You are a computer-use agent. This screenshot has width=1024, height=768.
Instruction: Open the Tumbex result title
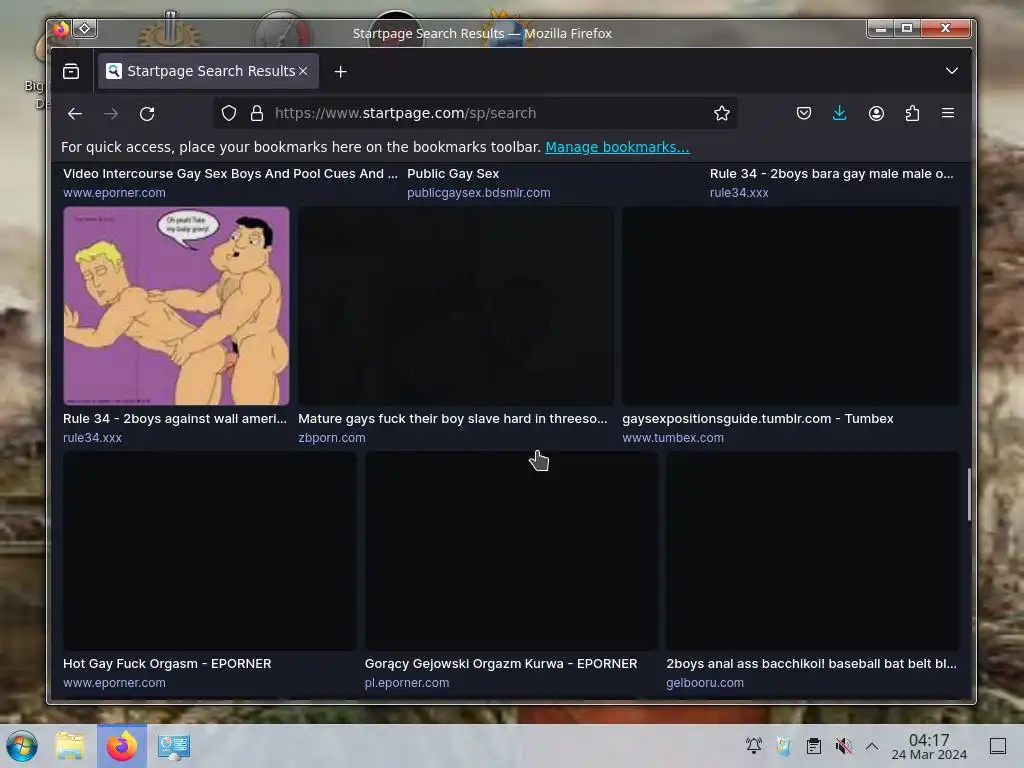pos(758,419)
